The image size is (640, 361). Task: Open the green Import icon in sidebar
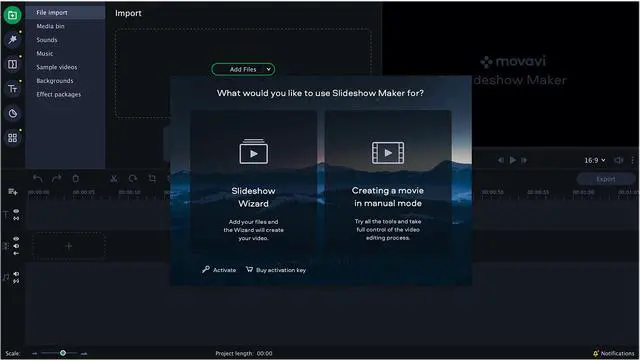tap(13, 15)
